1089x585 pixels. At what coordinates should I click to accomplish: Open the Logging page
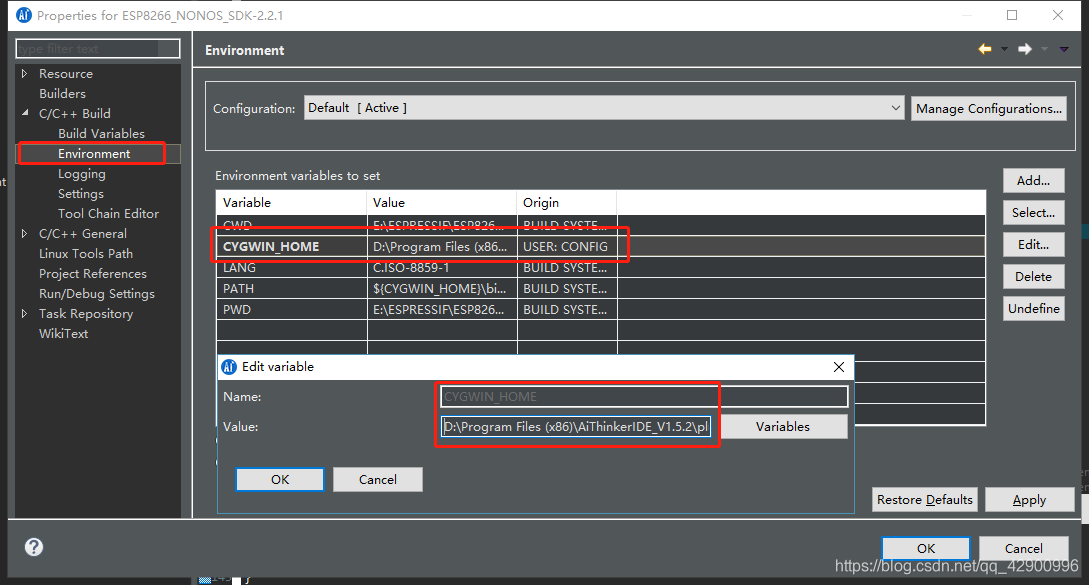82,174
